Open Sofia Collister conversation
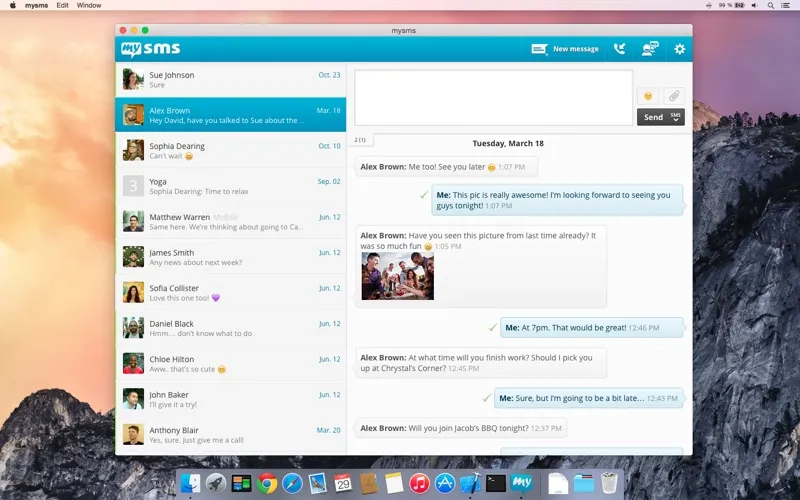 231,292
